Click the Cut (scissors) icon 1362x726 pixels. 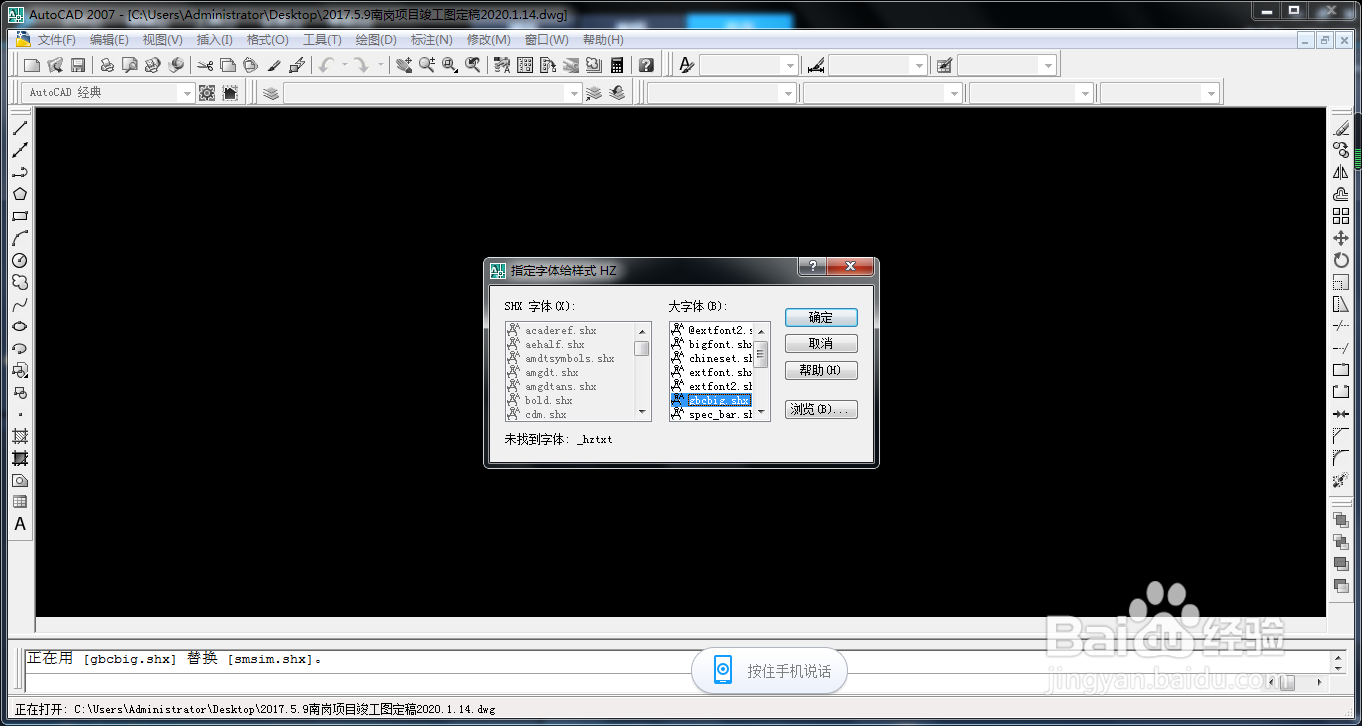click(x=205, y=65)
